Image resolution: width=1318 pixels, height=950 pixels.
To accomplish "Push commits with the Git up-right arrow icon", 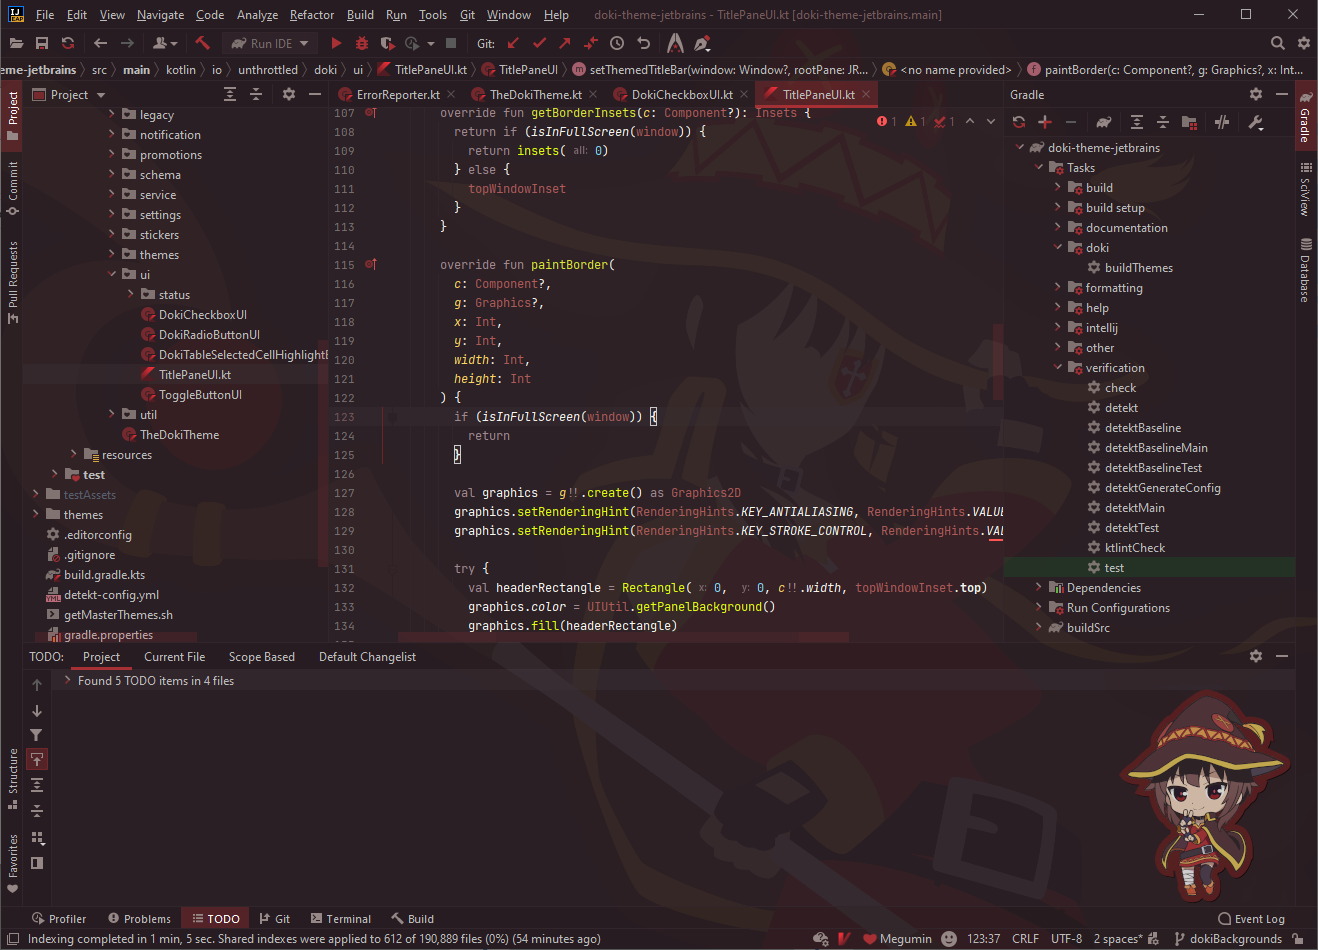I will click(565, 43).
